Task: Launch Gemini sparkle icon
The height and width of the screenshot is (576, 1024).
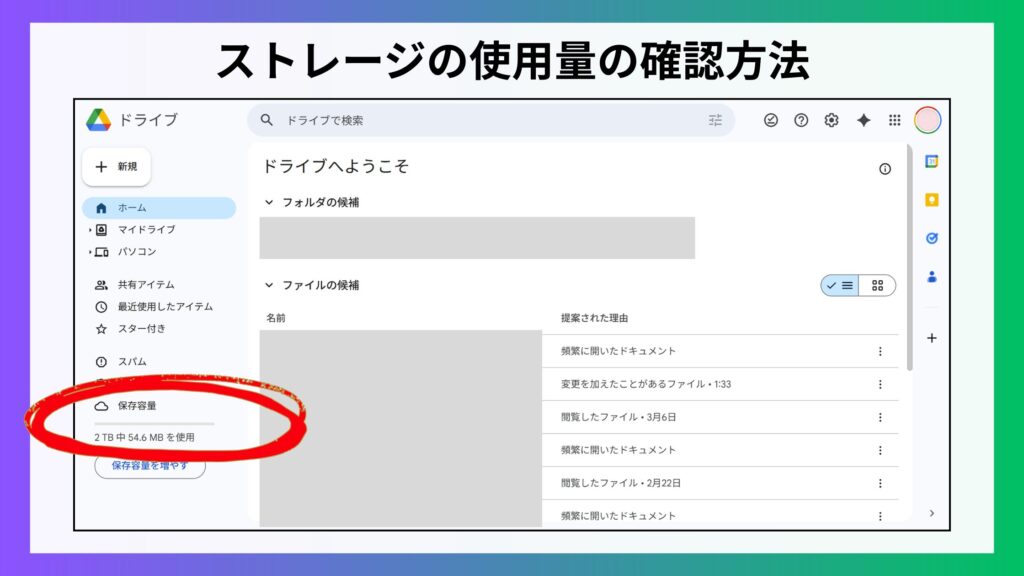Action: 863,120
